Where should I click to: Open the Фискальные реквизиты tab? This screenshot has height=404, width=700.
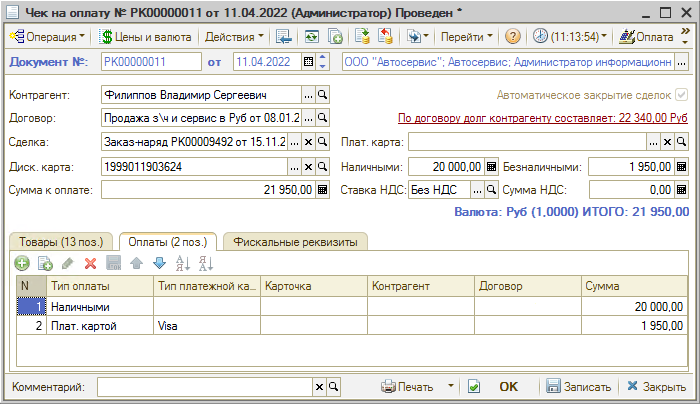pyautogui.click(x=294, y=241)
